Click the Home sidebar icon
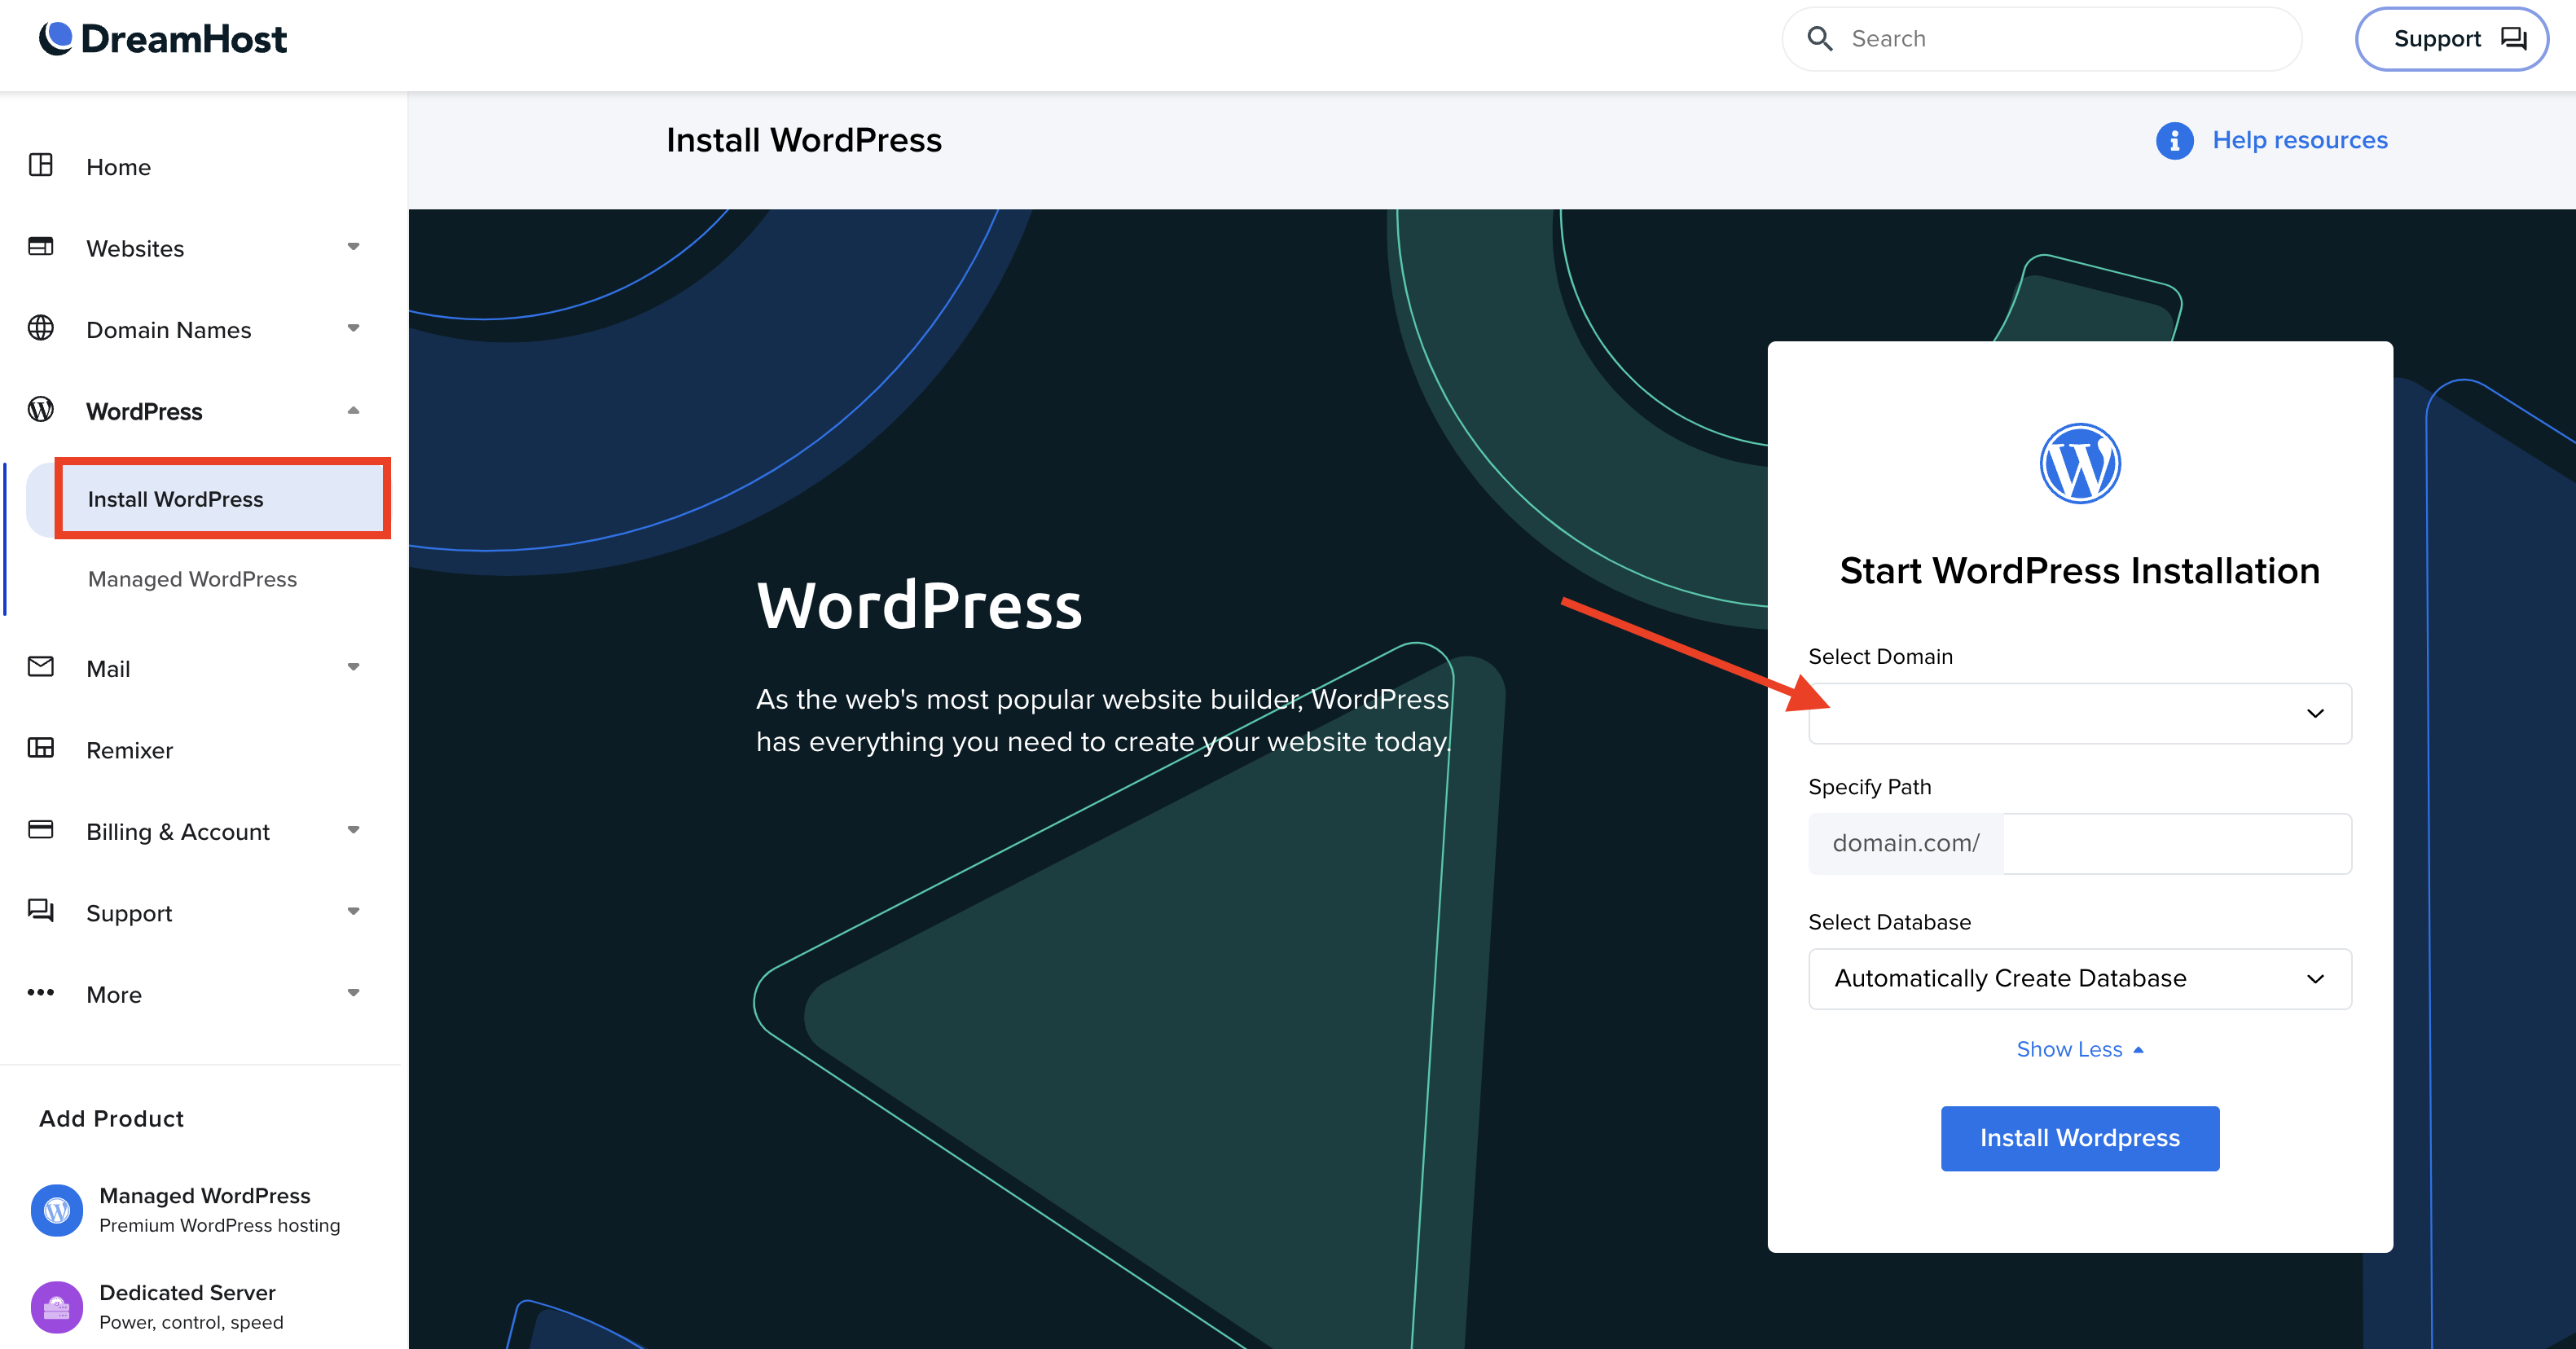Image resolution: width=2576 pixels, height=1349 pixels. click(41, 165)
